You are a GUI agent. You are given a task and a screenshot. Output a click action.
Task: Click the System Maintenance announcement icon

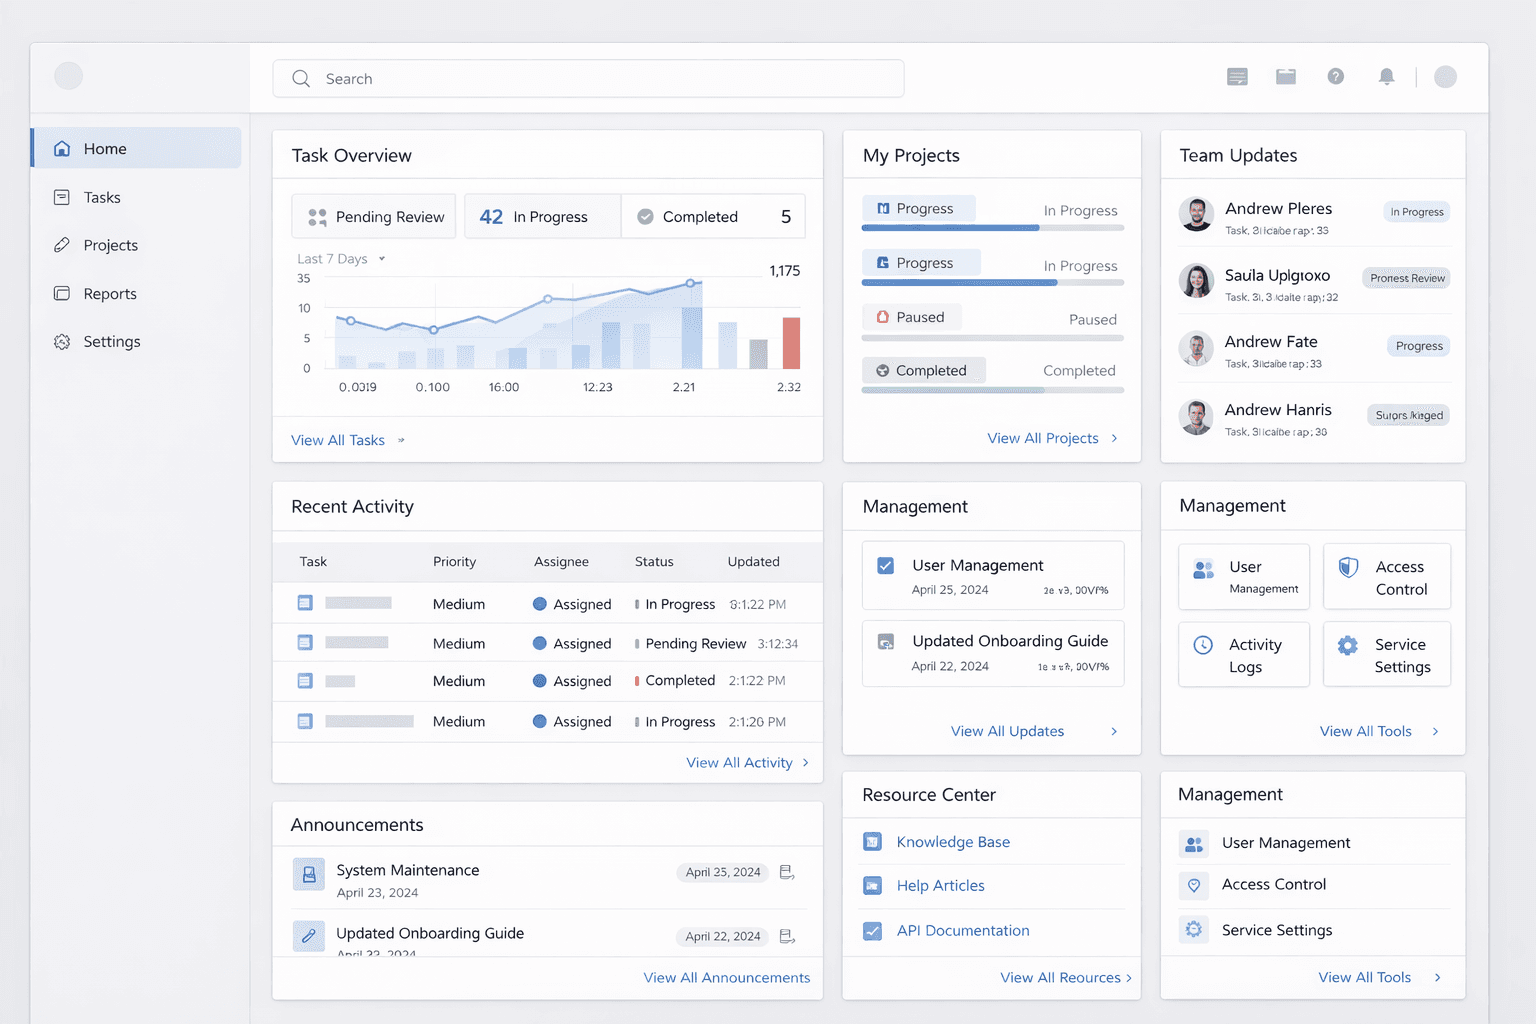click(x=309, y=874)
